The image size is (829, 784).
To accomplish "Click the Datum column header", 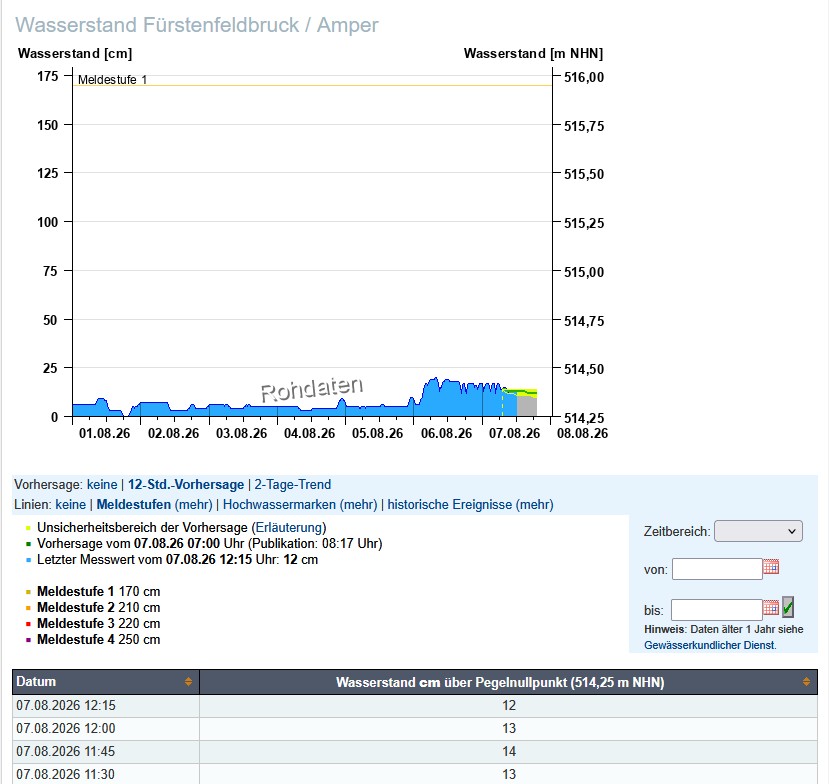I will (x=106, y=682).
